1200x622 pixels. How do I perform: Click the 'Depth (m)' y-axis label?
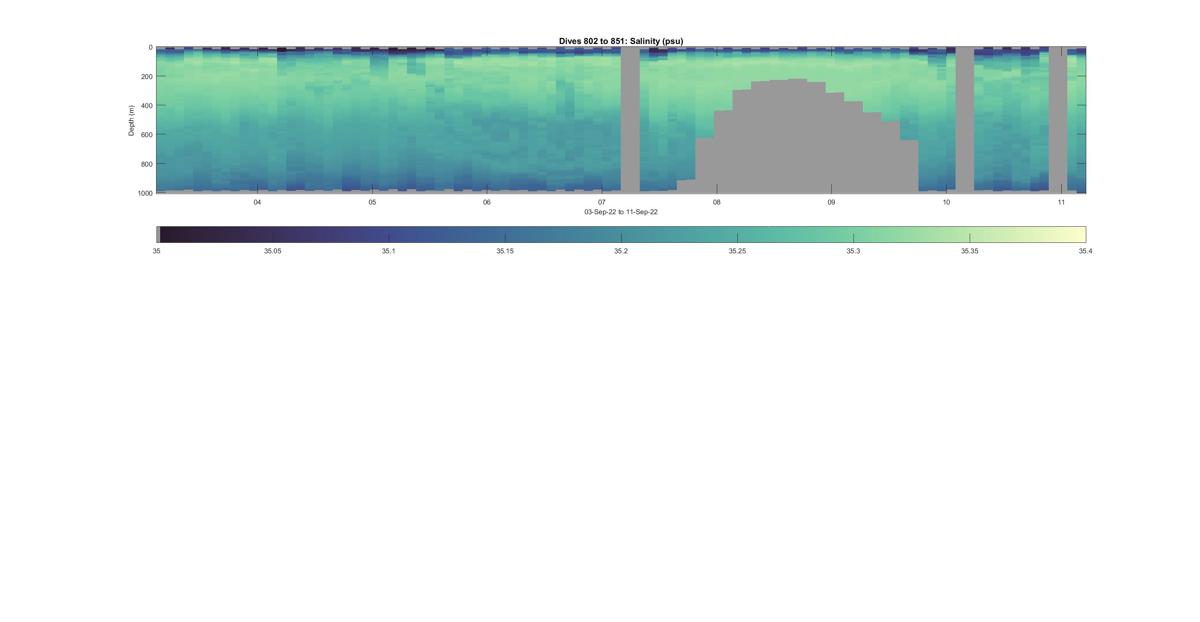click(131, 120)
